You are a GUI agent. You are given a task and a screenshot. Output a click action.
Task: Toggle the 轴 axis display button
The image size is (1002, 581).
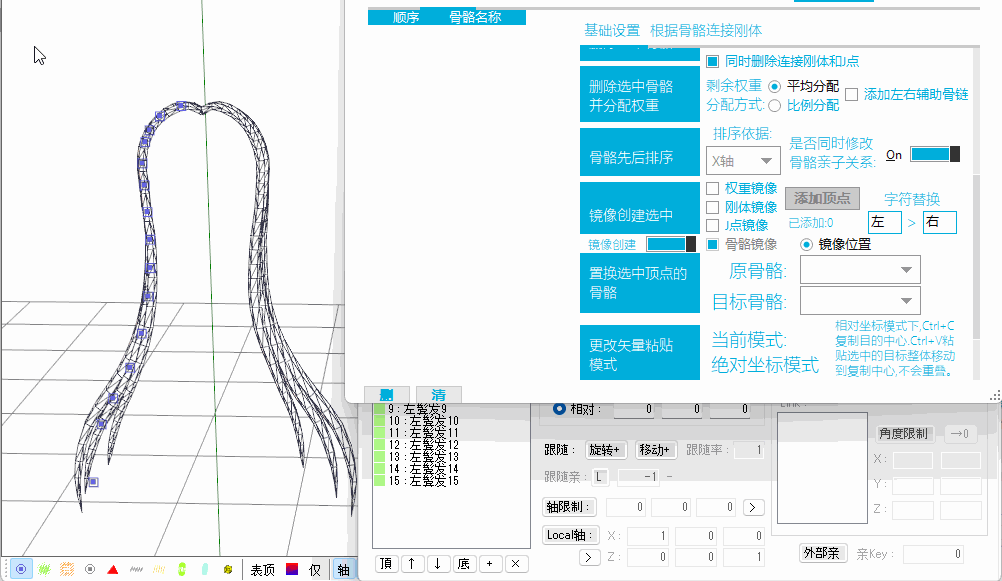point(343,569)
